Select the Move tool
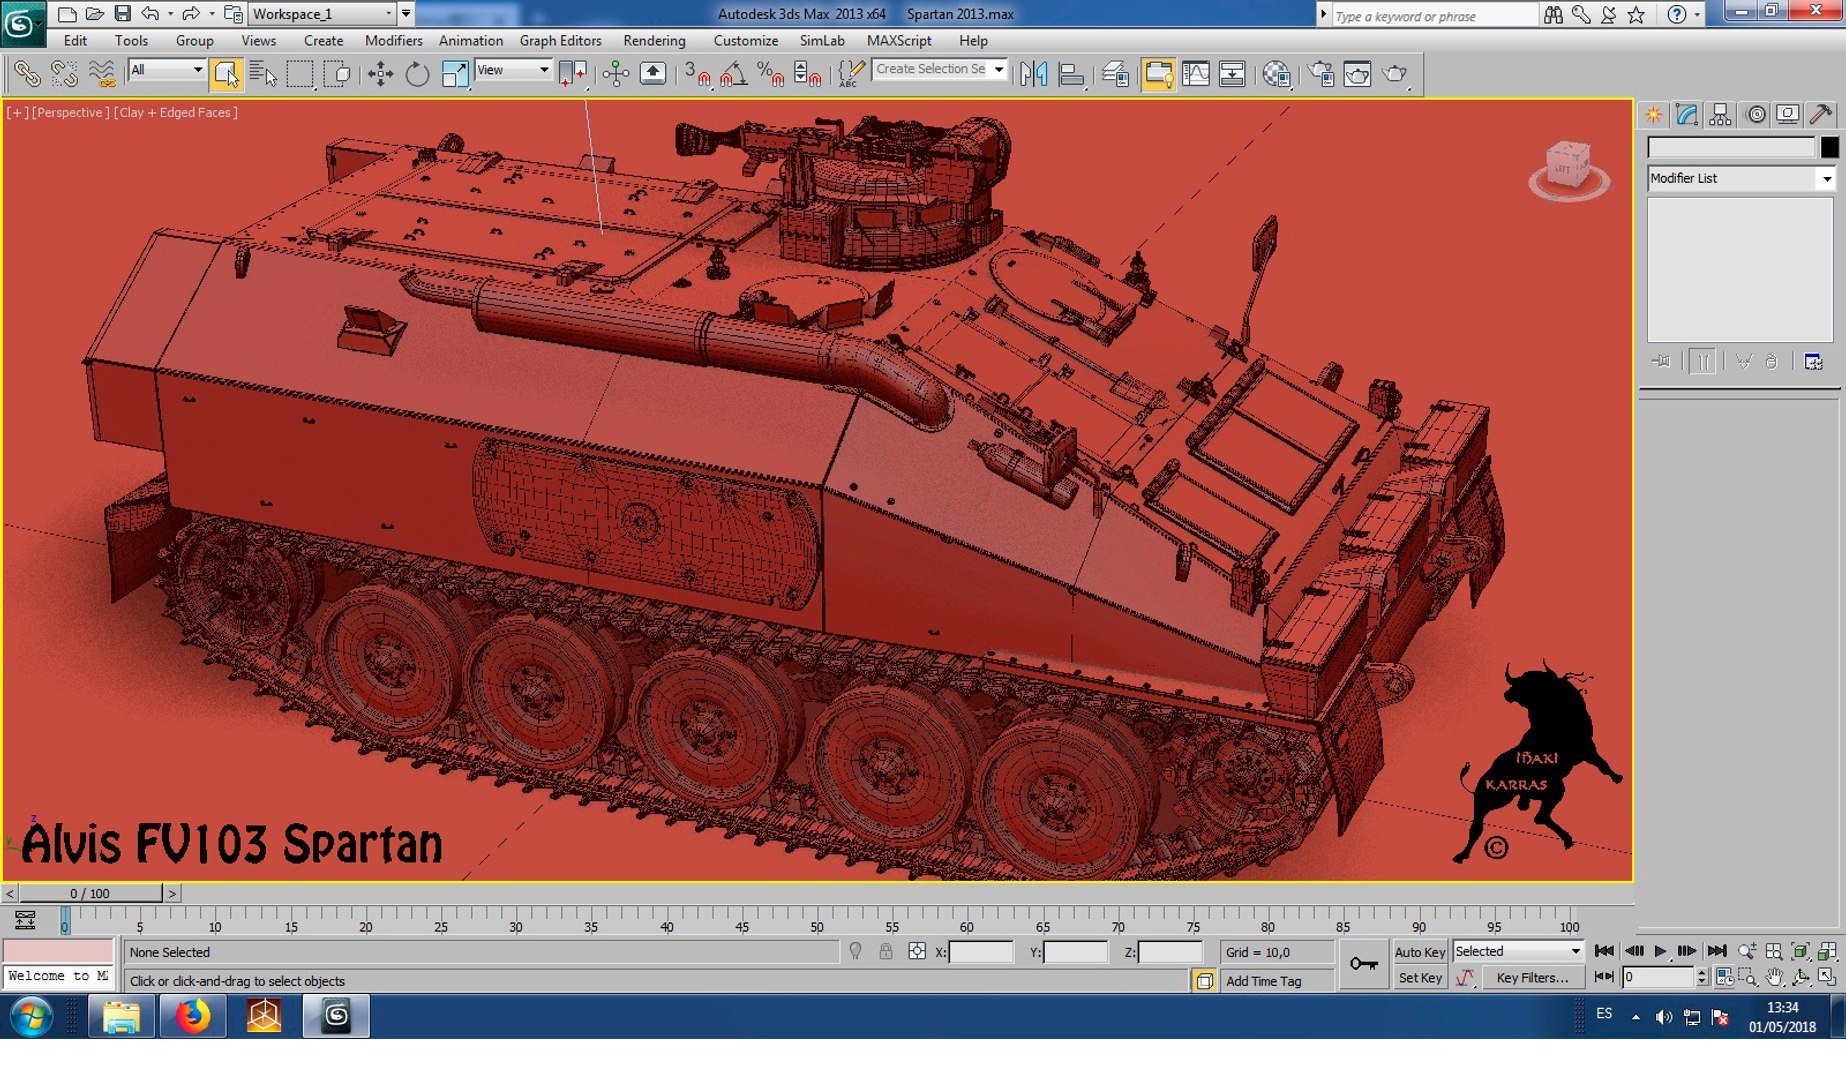The image size is (1846, 1080). click(x=380, y=74)
